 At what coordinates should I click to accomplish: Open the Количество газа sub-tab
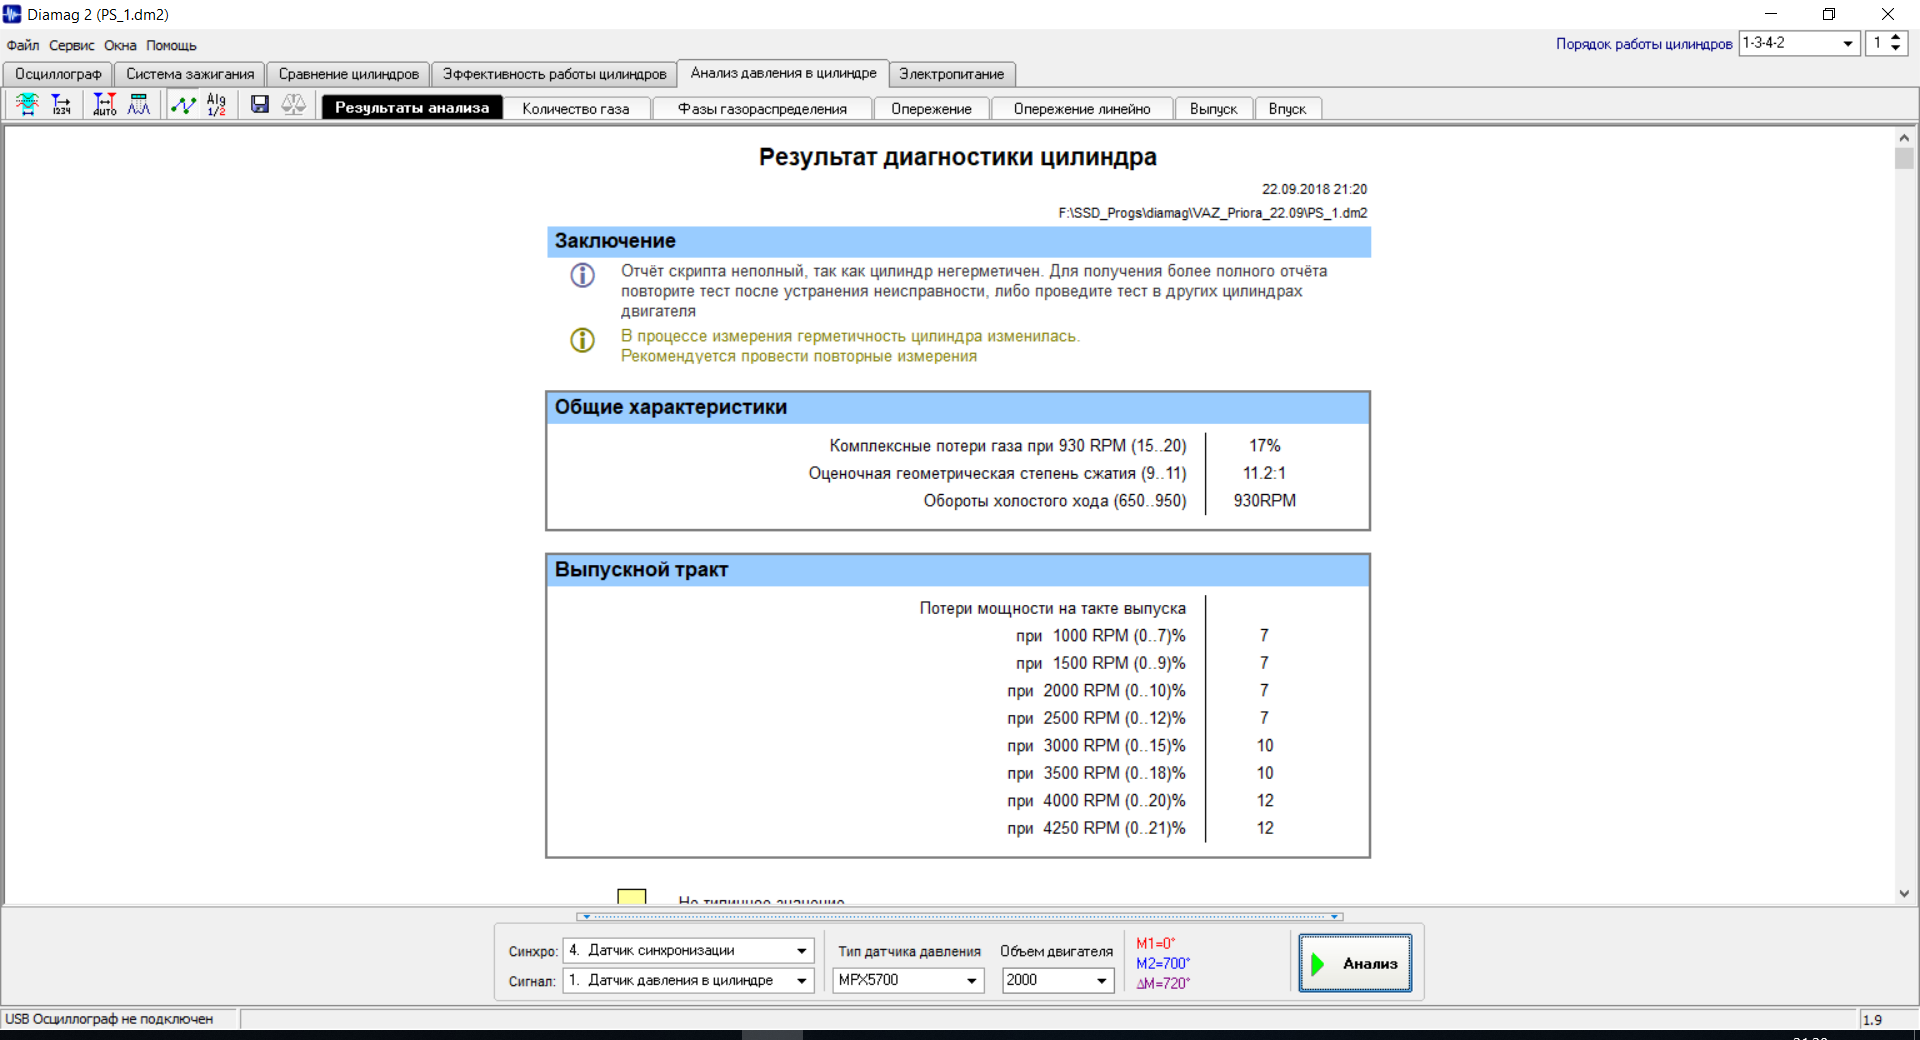[576, 108]
